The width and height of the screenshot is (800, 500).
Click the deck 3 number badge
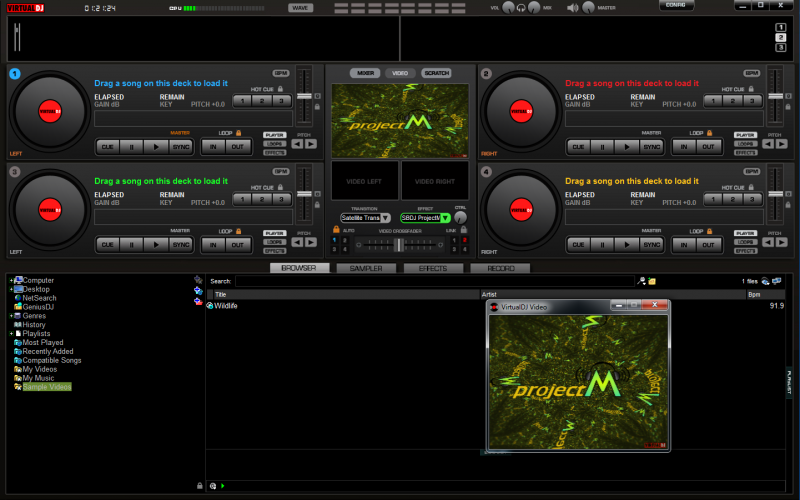pos(15,171)
